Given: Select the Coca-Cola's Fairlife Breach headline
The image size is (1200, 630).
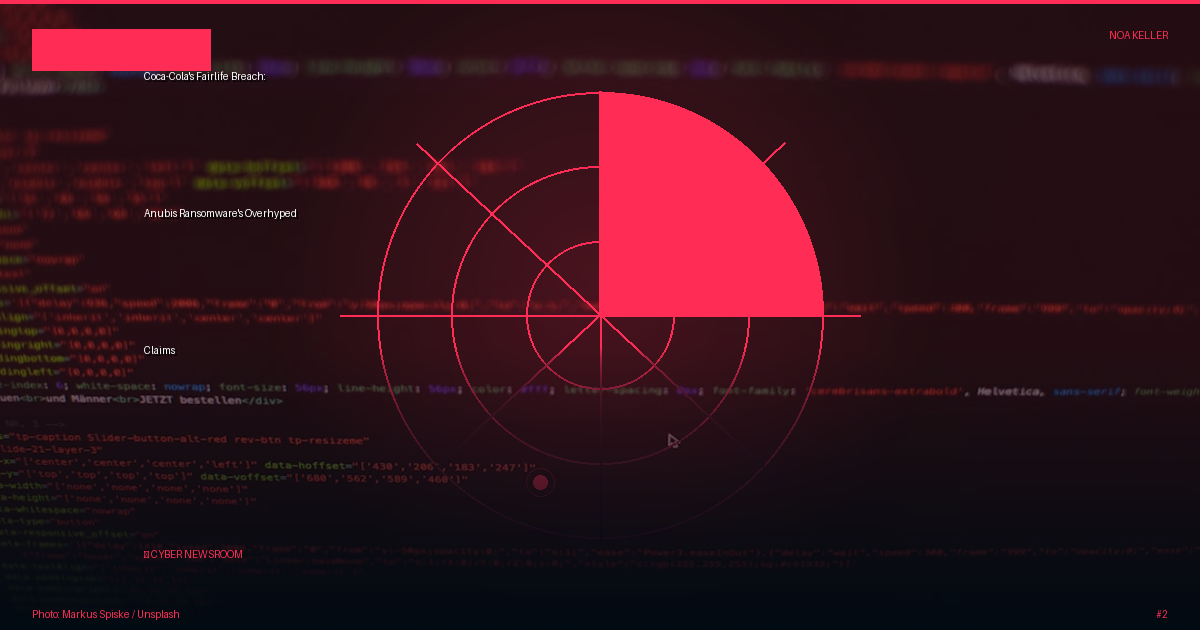Looking at the screenshot, I should pyautogui.click(x=204, y=76).
